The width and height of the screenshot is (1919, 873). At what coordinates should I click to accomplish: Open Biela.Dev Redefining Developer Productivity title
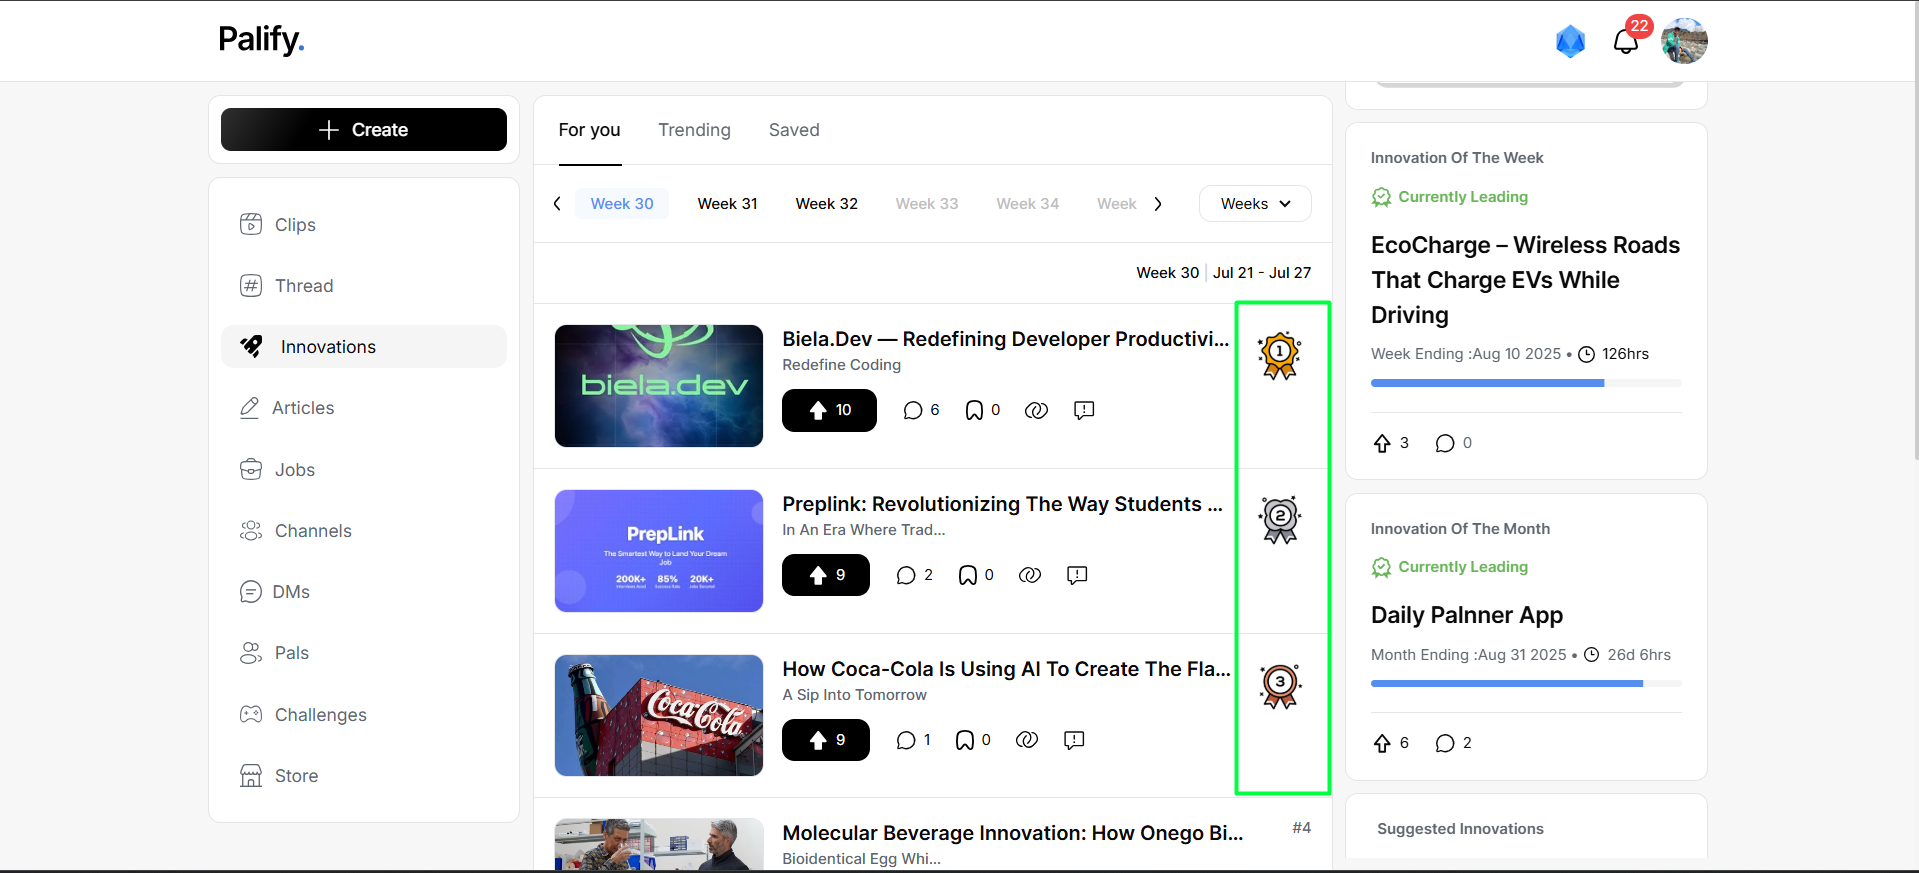1005,339
